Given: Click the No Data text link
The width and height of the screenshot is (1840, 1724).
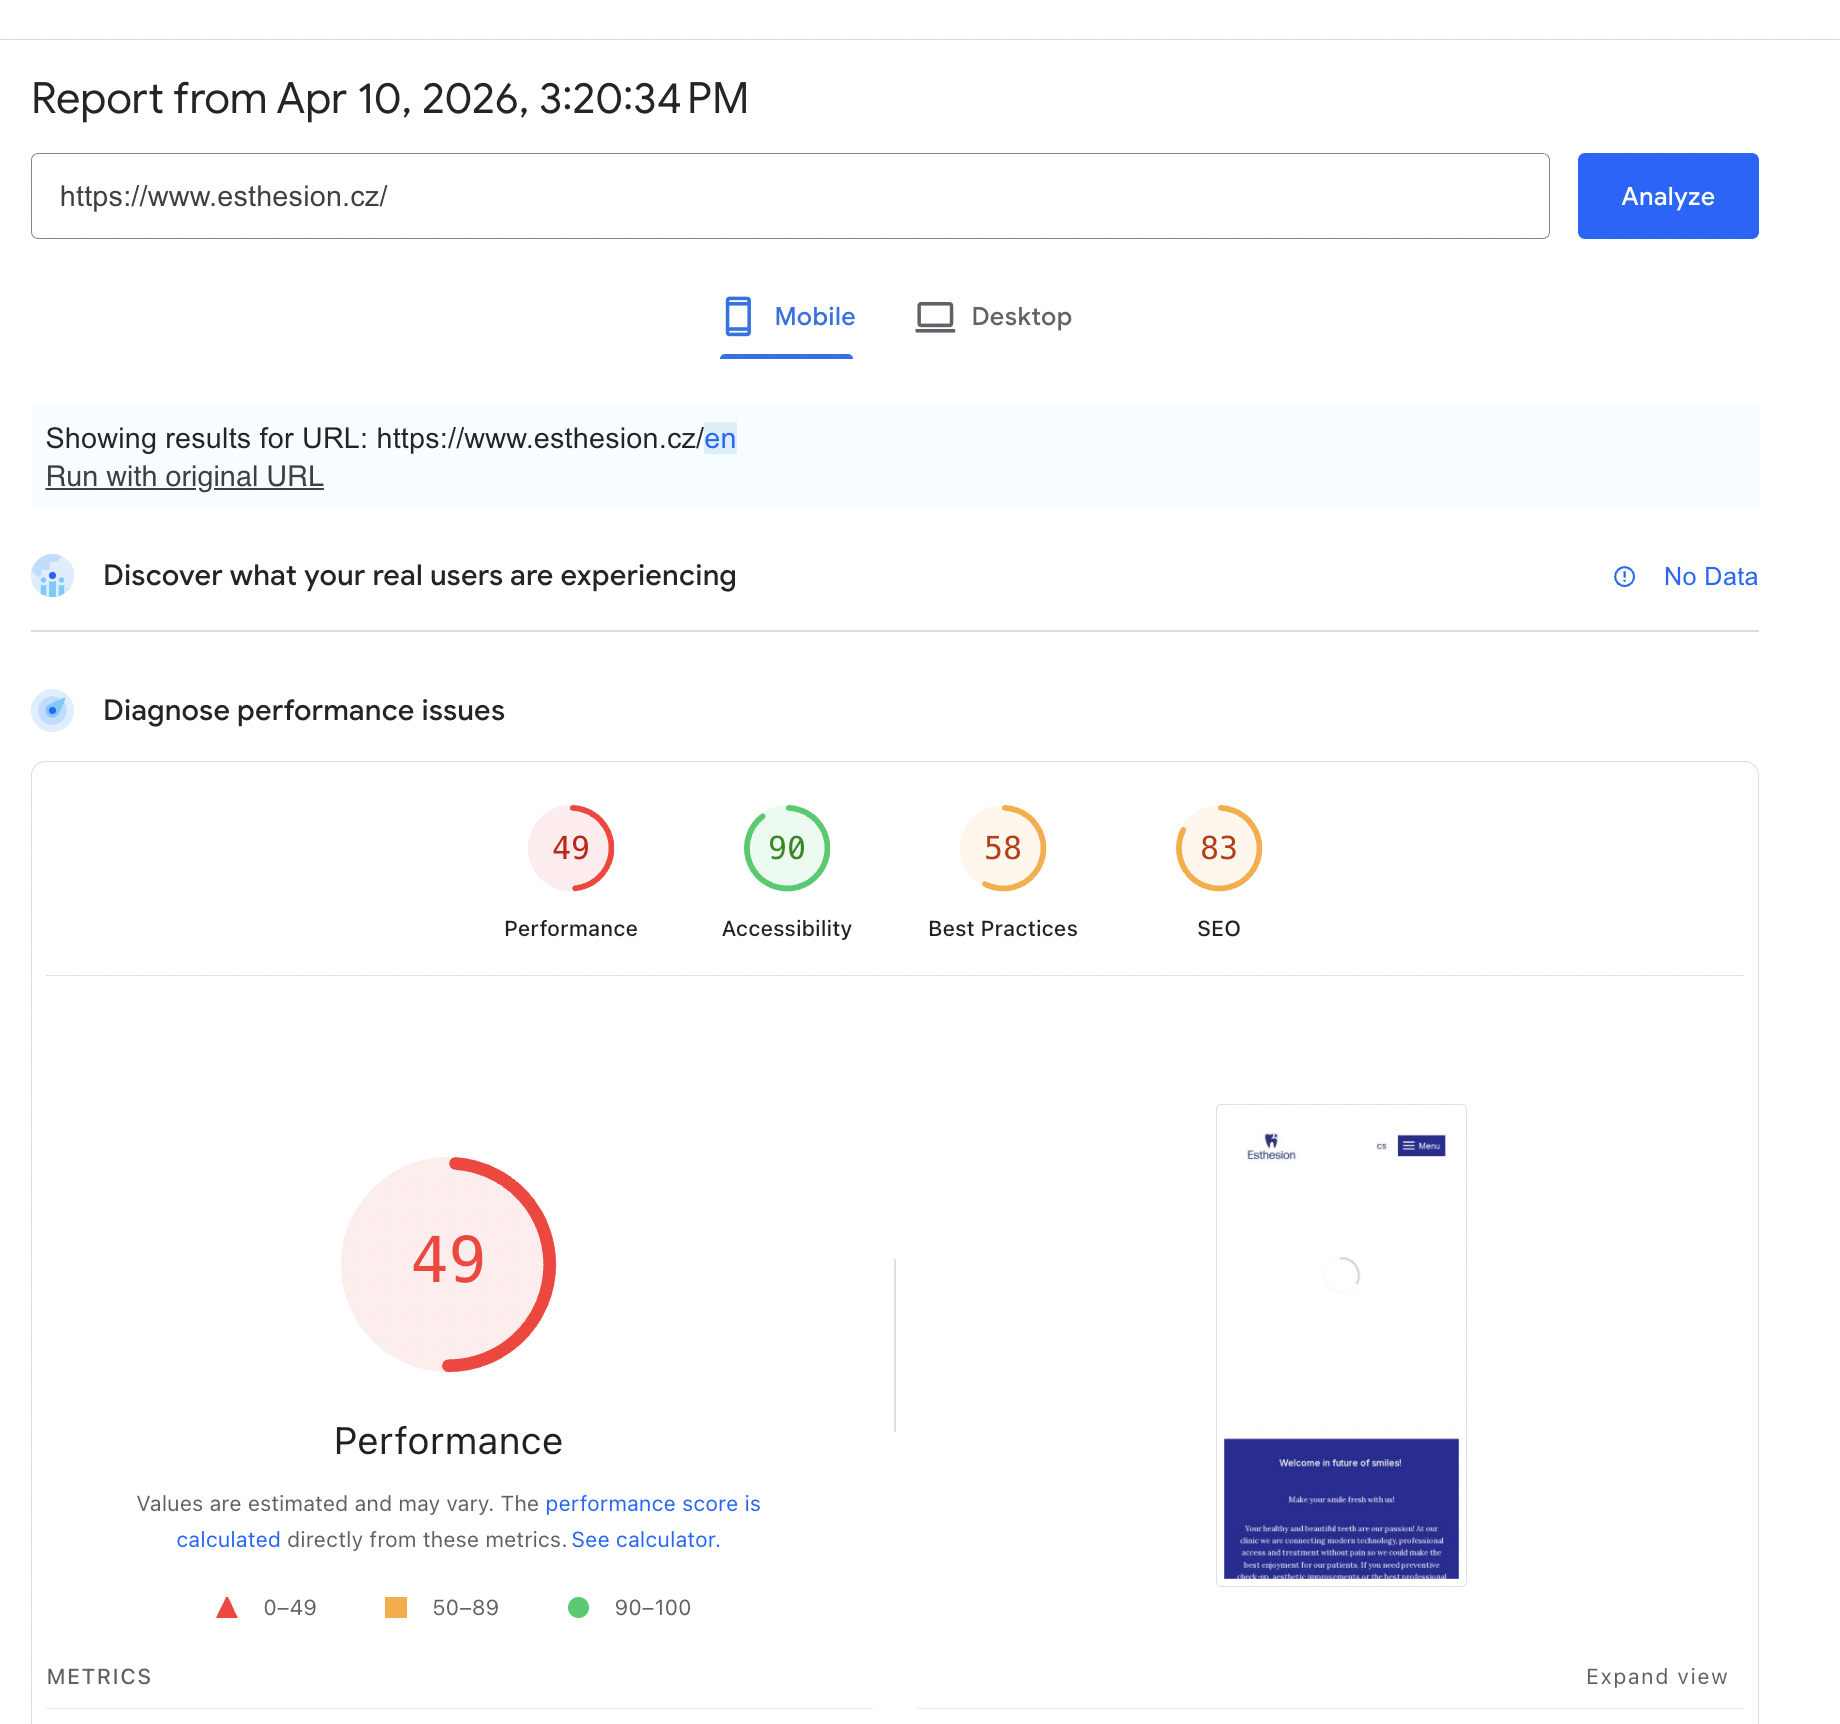Looking at the screenshot, I should 1710,577.
